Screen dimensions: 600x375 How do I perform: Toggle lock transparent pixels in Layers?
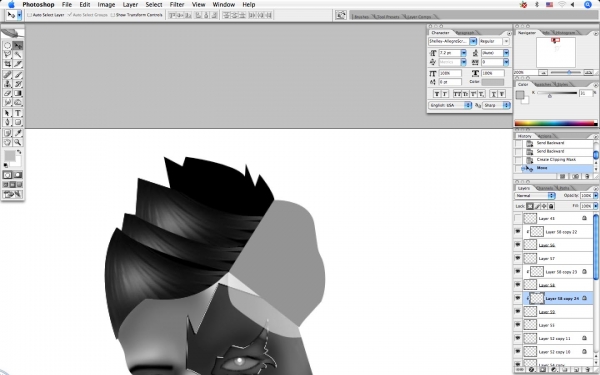coord(530,206)
